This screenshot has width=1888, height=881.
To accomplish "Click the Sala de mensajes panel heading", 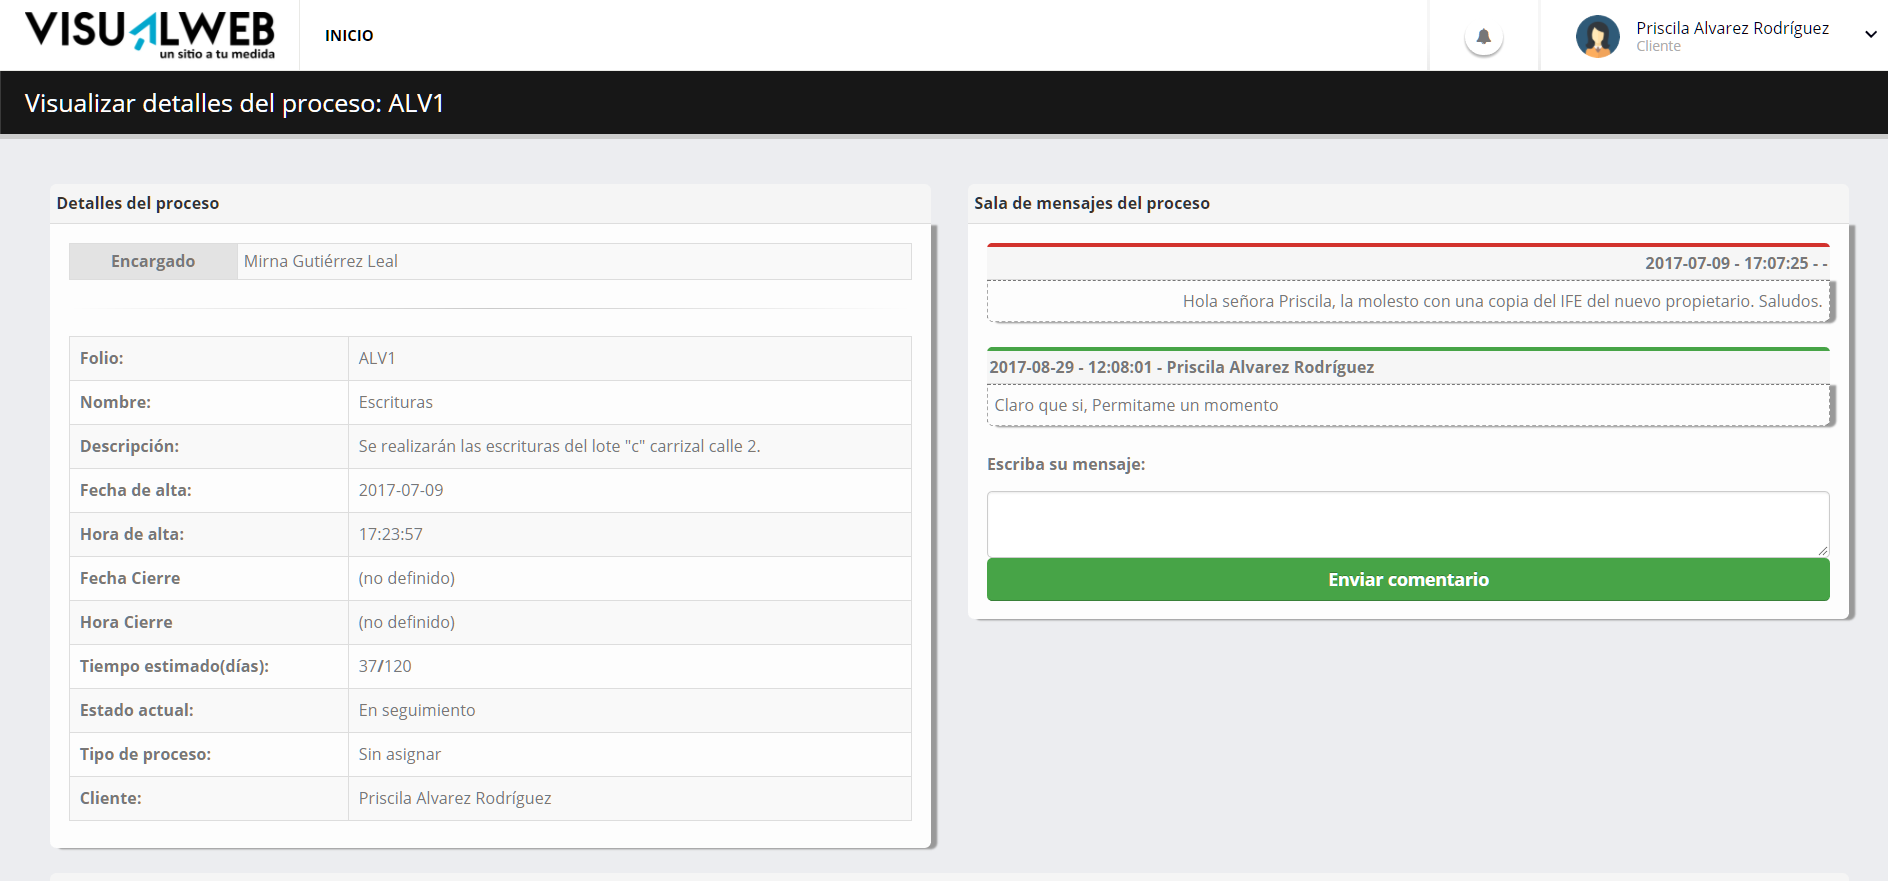I will 1091,203.
